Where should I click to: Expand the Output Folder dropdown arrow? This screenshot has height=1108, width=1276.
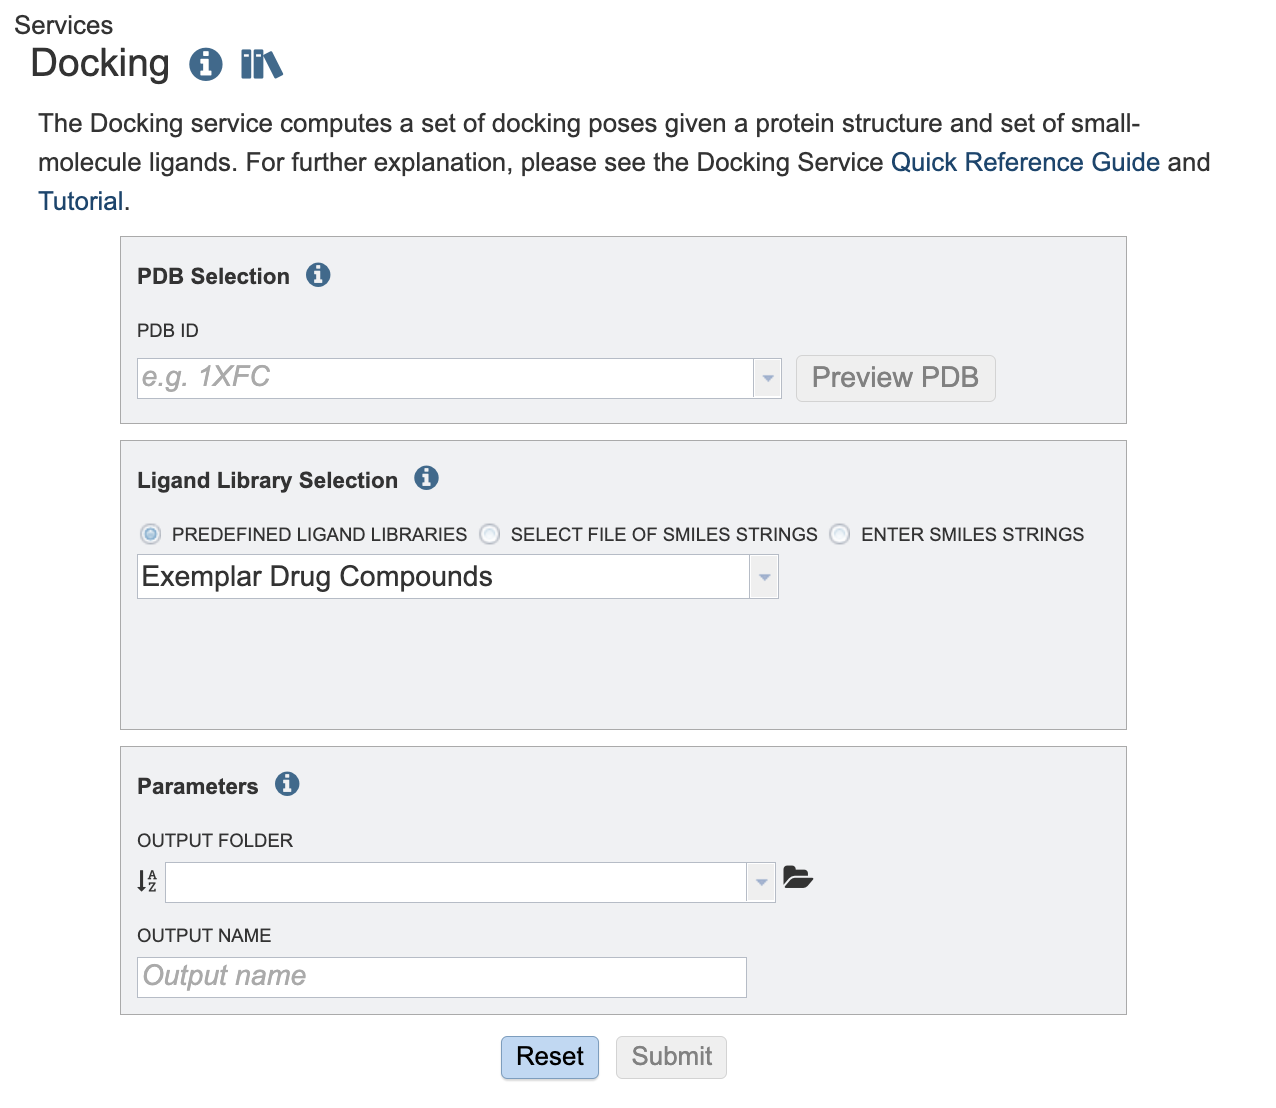click(761, 882)
